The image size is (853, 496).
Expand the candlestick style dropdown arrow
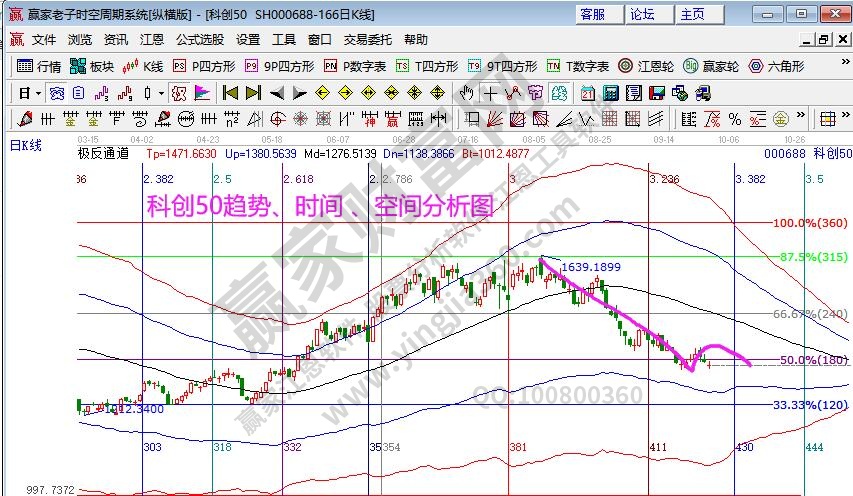click(x=162, y=93)
